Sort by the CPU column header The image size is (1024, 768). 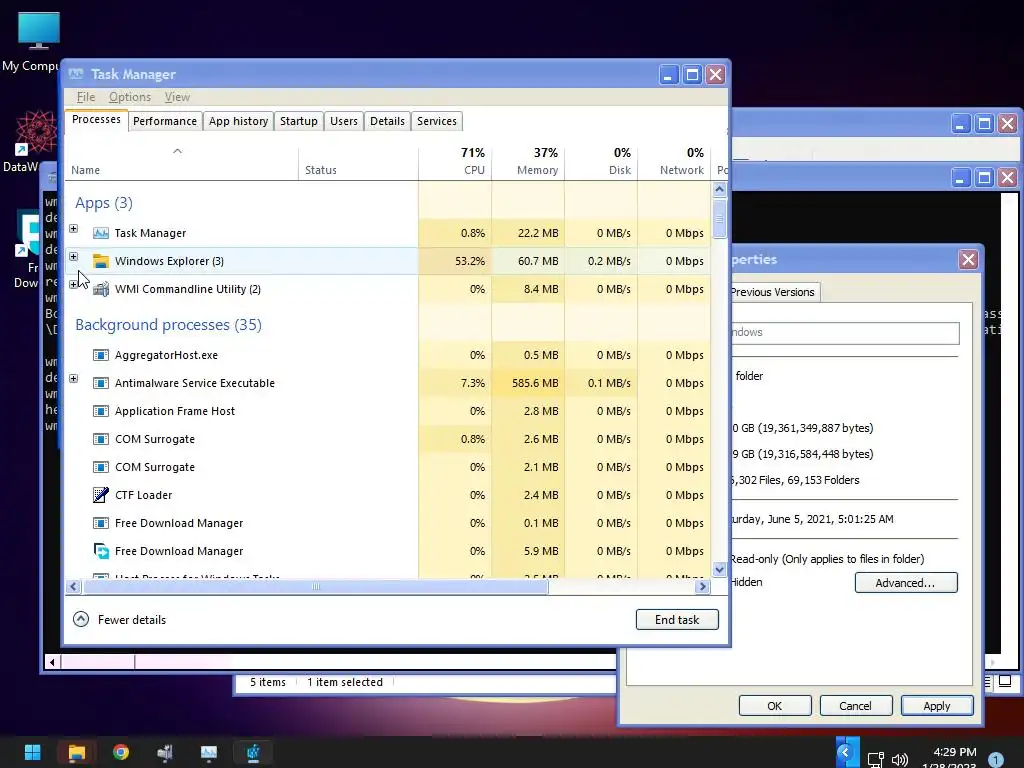coord(455,161)
